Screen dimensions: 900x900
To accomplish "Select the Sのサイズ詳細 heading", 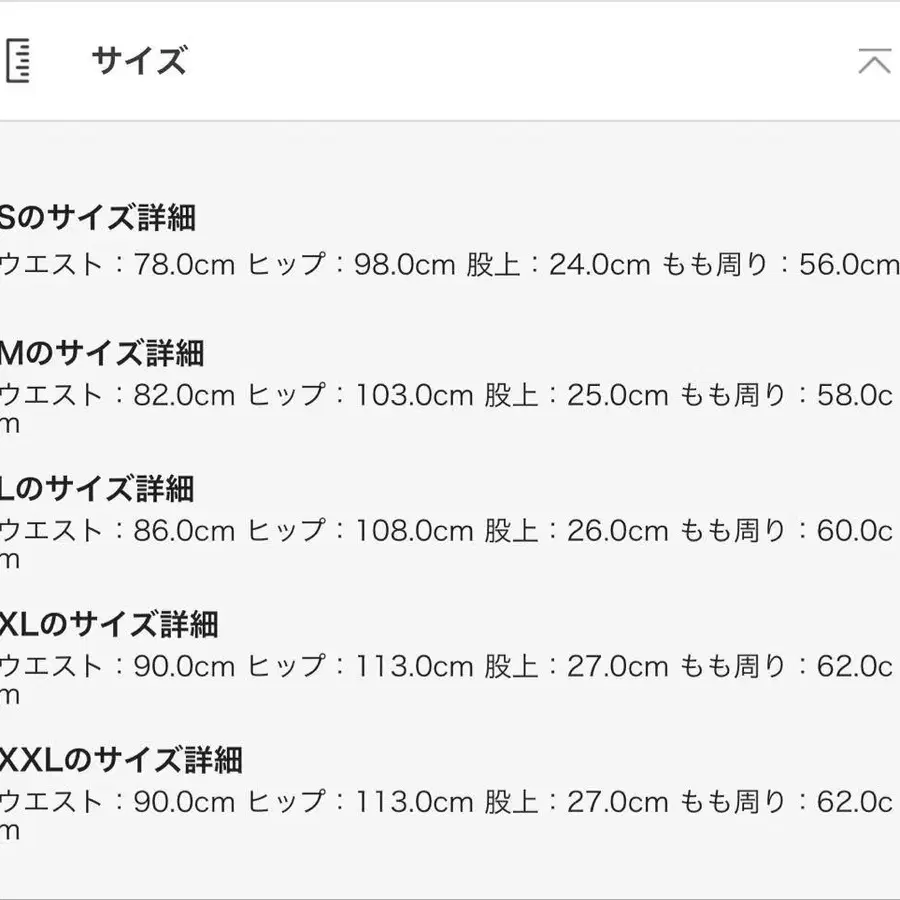I will tap(100, 218).
